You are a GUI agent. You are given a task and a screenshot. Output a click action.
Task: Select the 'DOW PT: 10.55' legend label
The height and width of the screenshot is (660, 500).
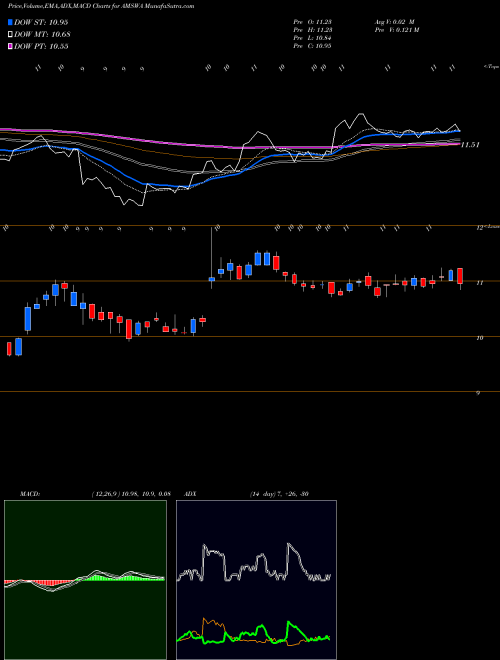[41, 46]
